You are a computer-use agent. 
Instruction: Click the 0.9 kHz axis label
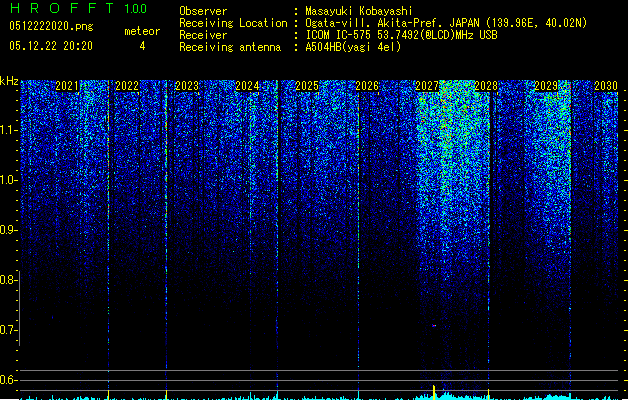(x=9, y=230)
